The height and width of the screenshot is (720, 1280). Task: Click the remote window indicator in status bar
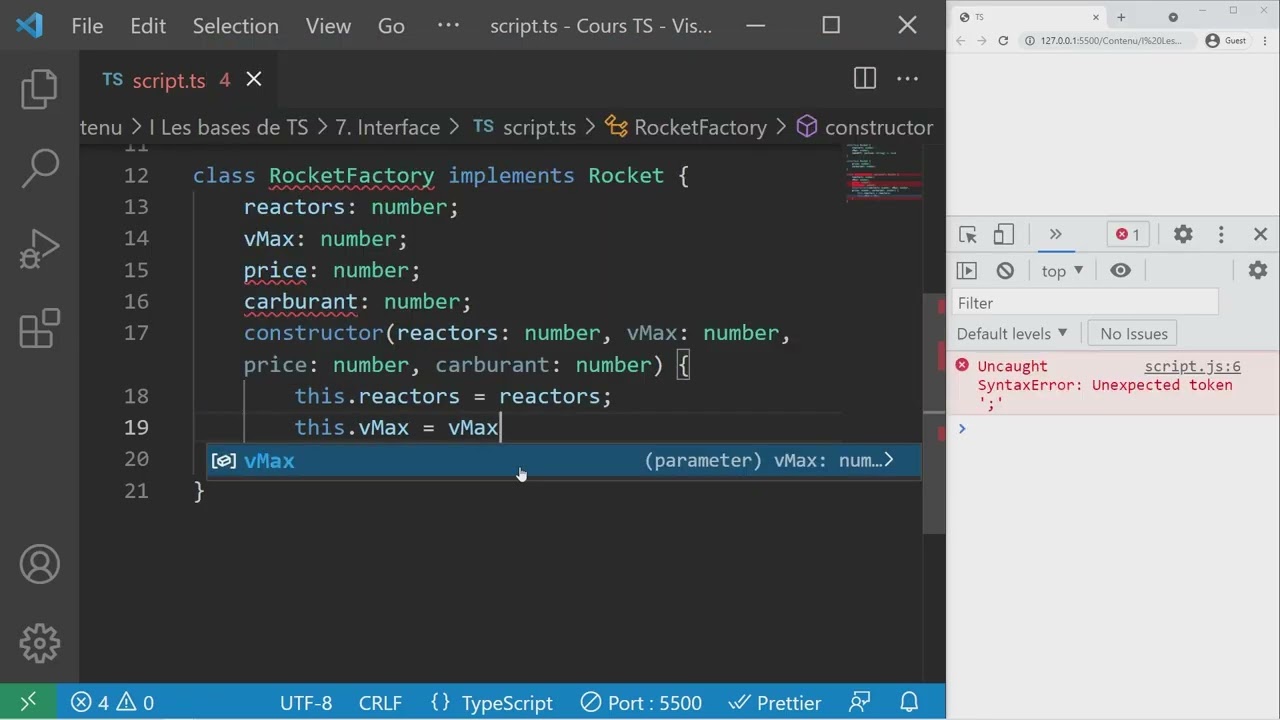pos(28,702)
